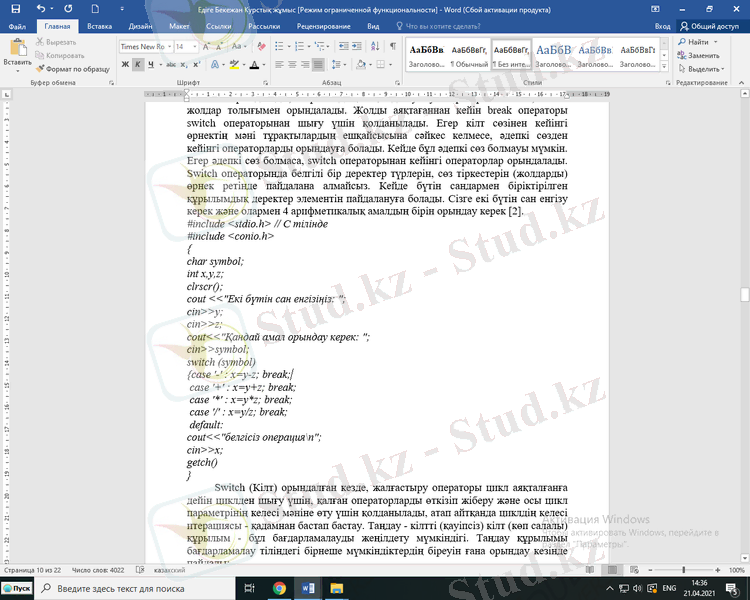Copy the selection with Копировать
Screen dimensions: 750x600
[60, 56]
